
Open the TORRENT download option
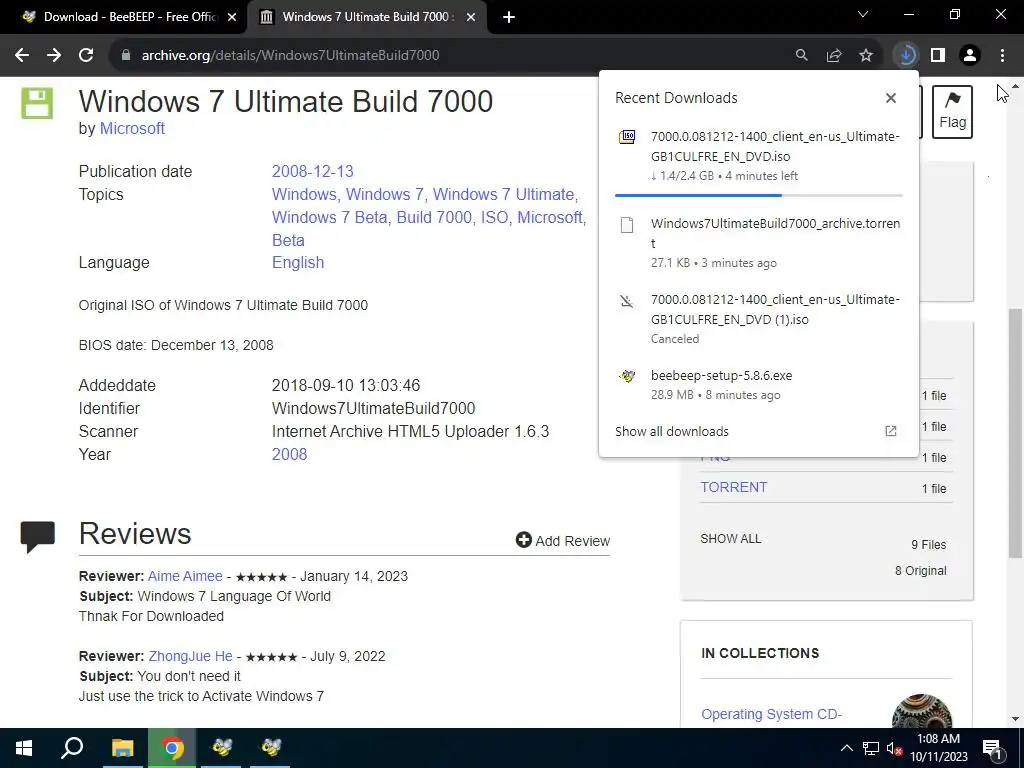coord(733,487)
